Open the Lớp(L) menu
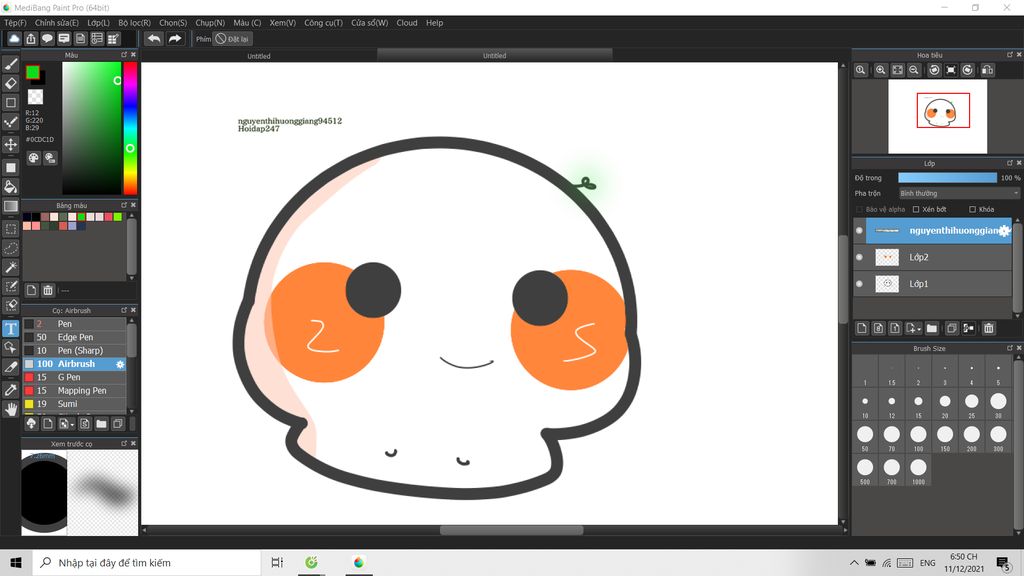The height and width of the screenshot is (576, 1024). click(99, 23)
